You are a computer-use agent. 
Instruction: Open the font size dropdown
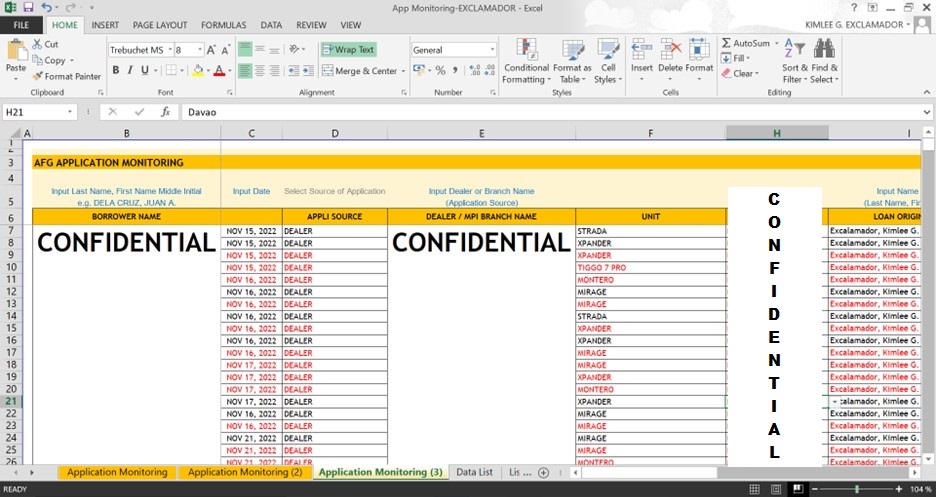tap(200, 50)
